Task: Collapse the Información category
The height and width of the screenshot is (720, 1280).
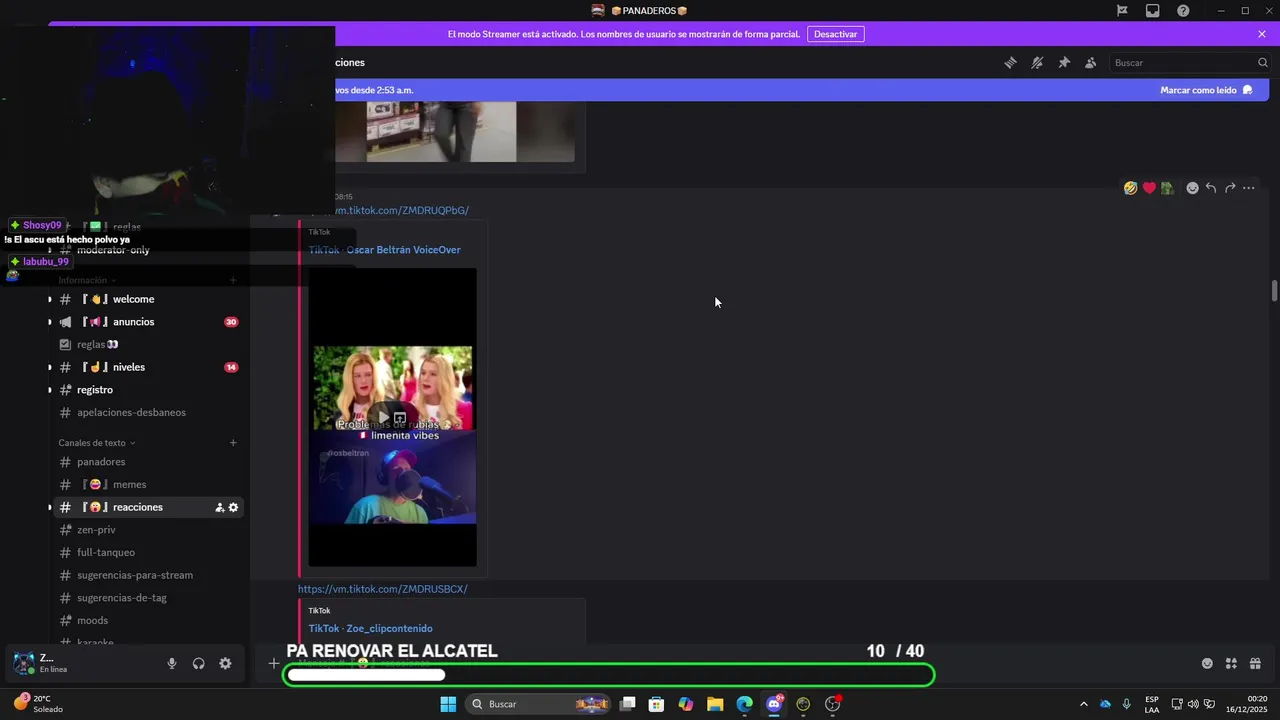Action: [87, 281]
